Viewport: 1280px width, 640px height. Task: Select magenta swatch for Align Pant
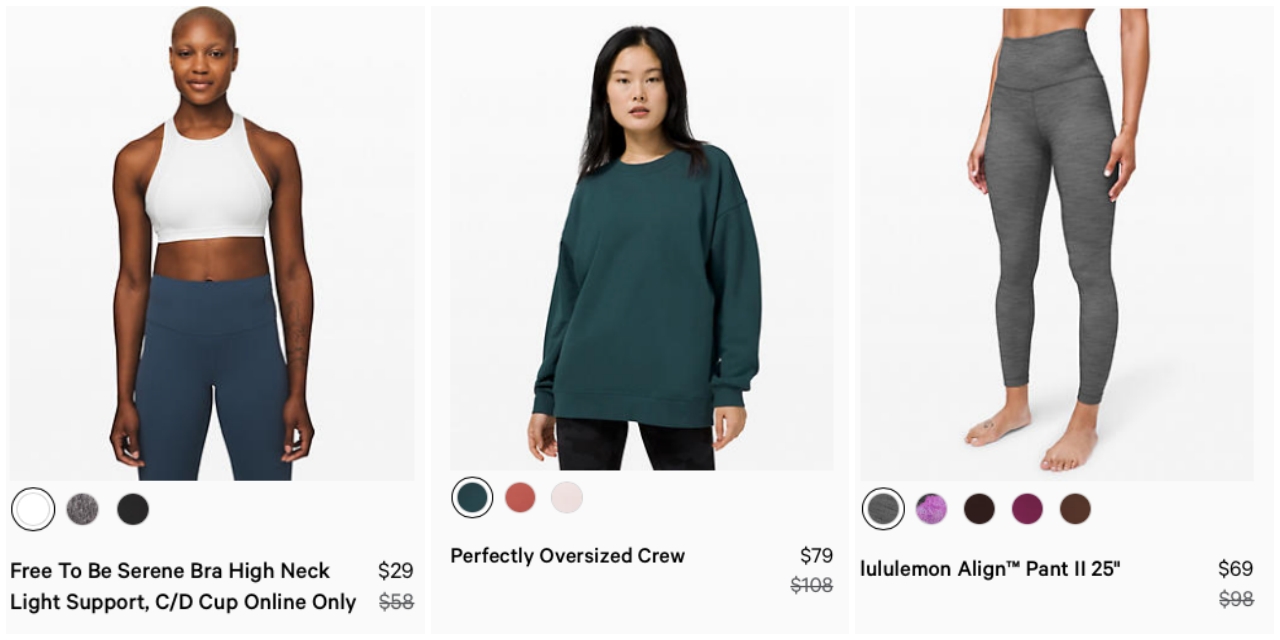coord(1027,509)
